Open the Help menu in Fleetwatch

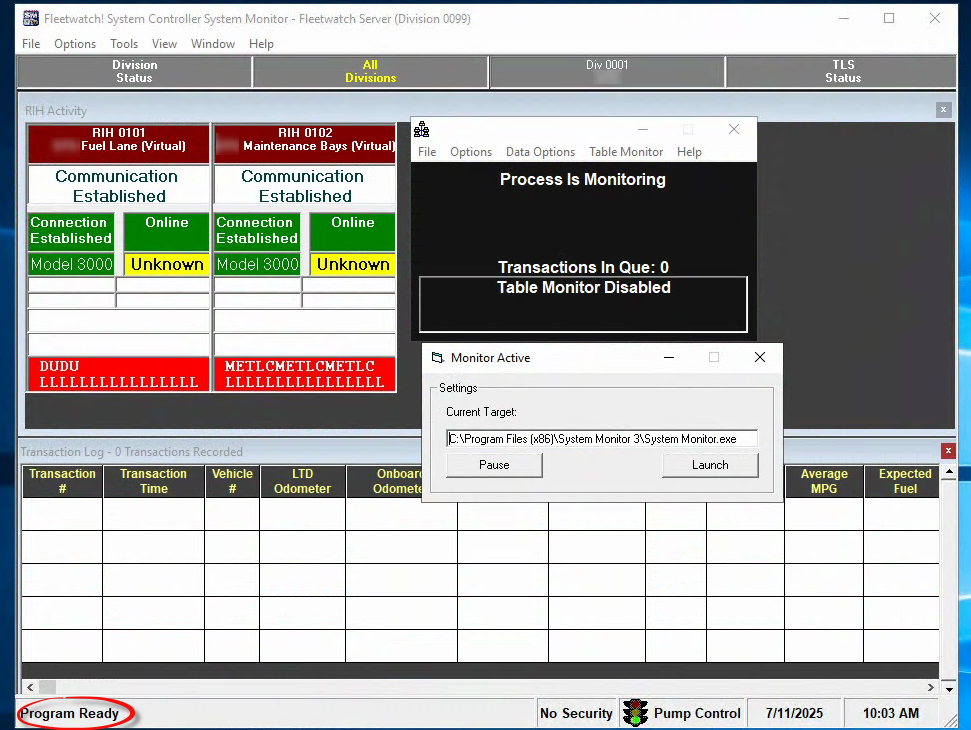coord(261,44)
